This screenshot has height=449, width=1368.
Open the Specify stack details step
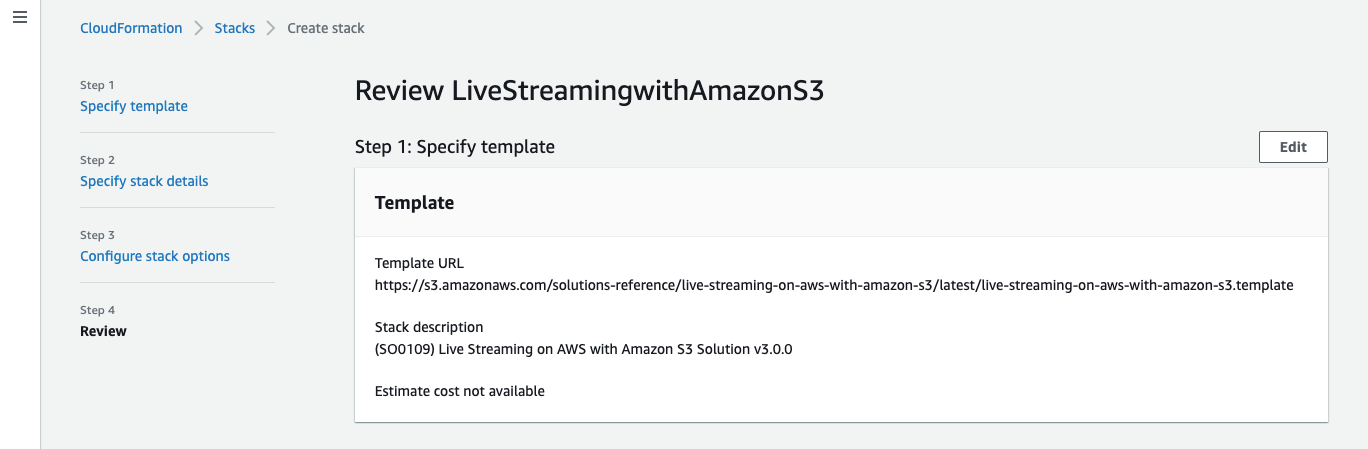pos(144,181)
